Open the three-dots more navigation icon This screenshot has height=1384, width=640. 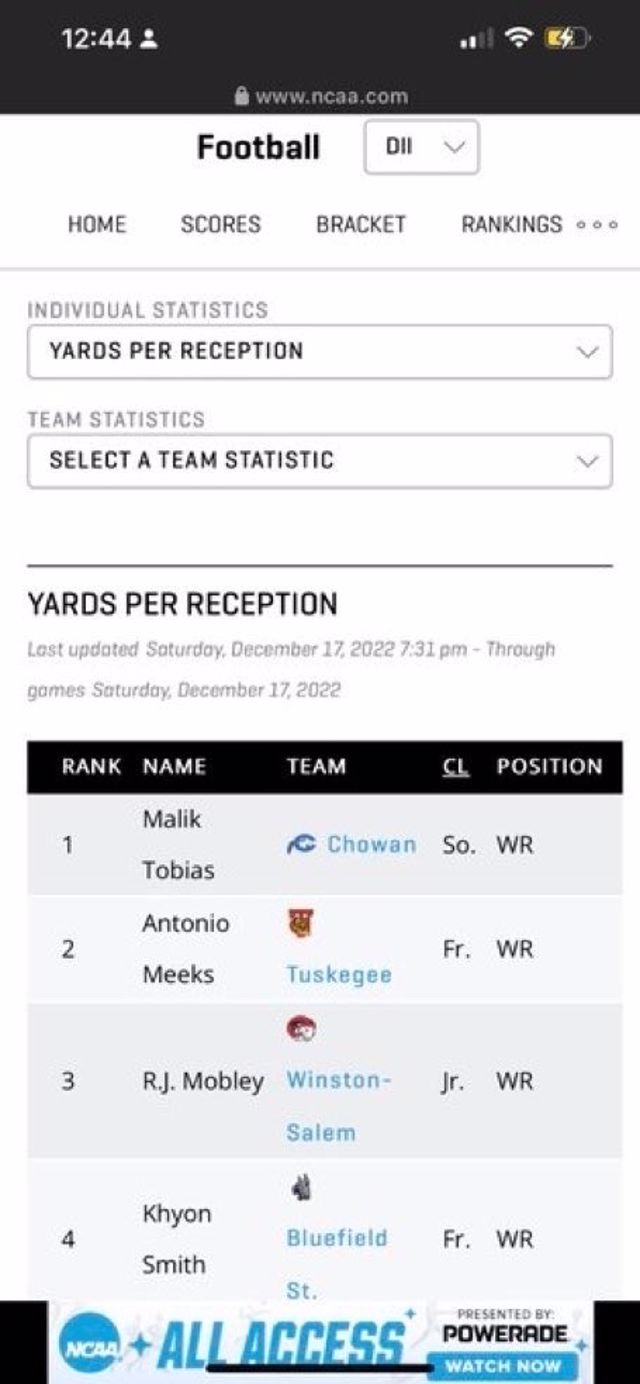click(596, 225)
